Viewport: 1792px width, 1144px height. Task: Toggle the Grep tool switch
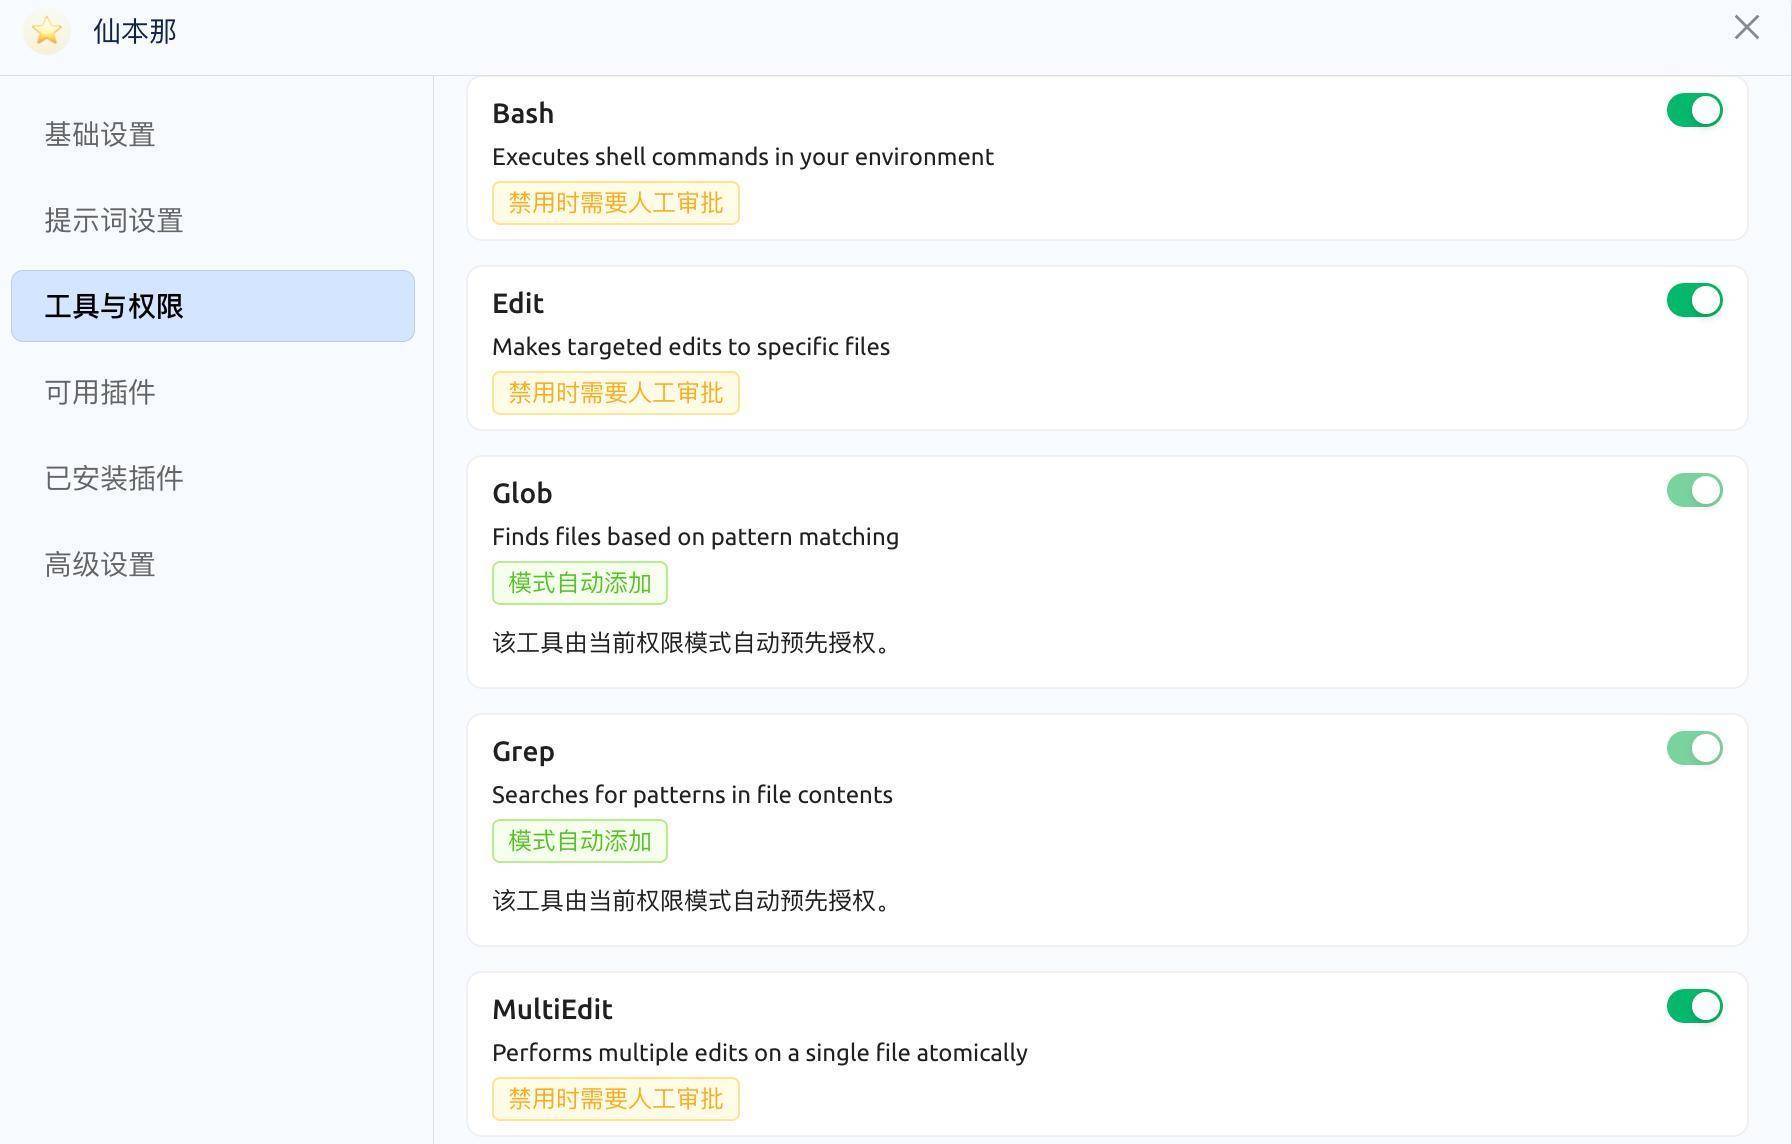pyautogui.click(x=1694, y=748)
